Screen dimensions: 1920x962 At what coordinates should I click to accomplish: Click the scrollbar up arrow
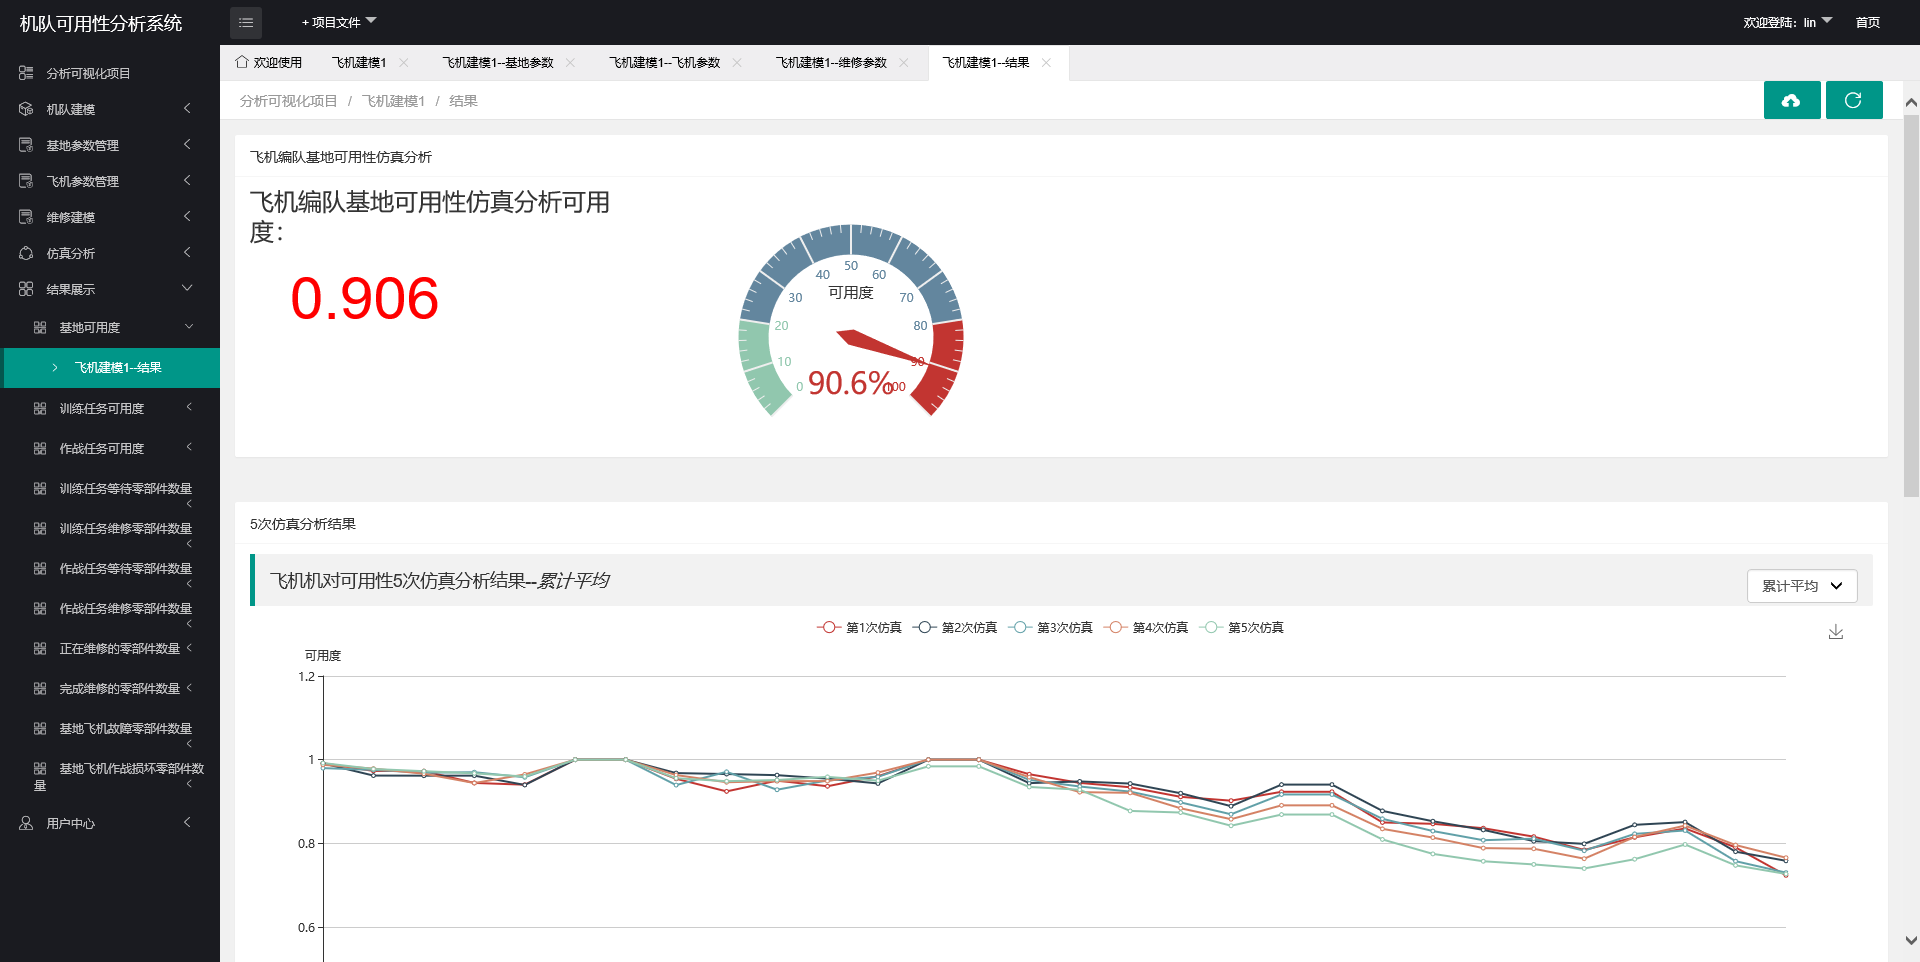click(x=1911, y=102)
